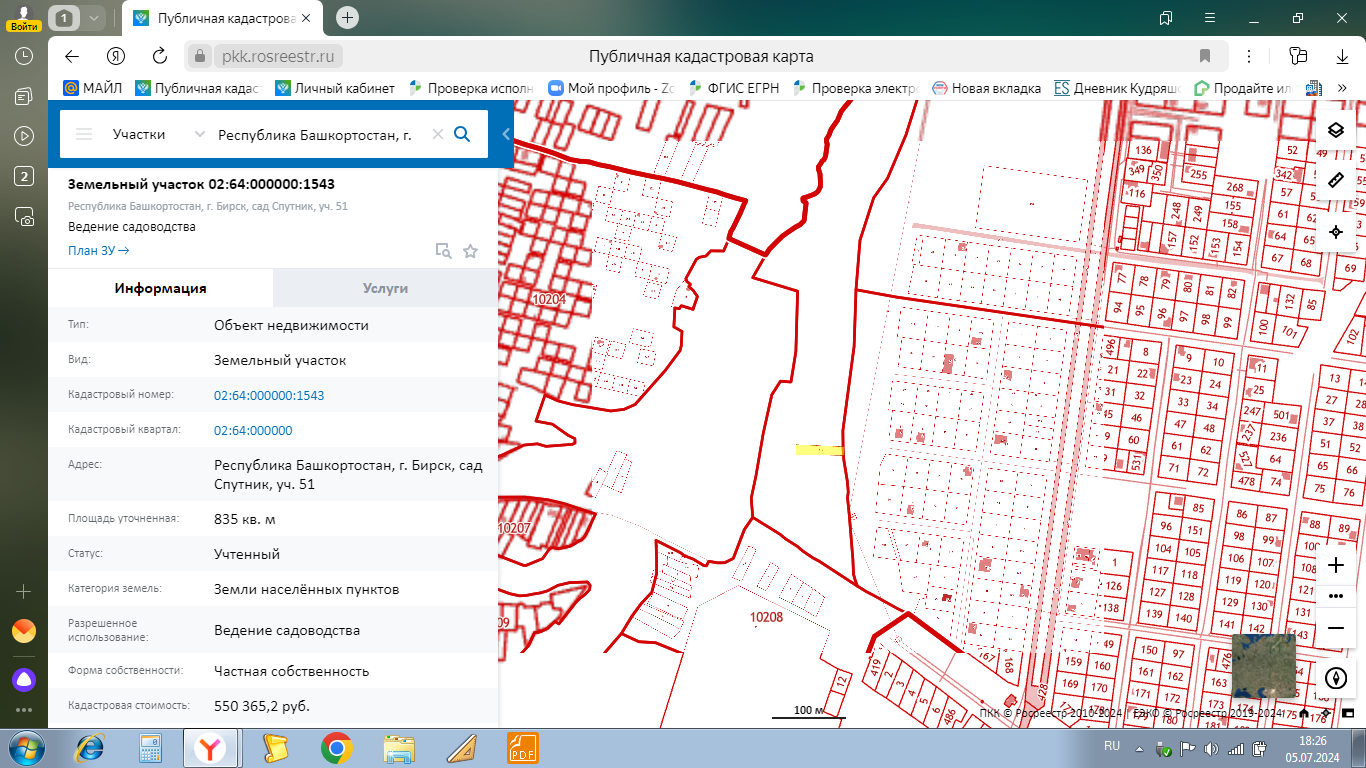Expand the Участки search type dropdown
The image size is (1366, 768).
click(x=199, y=134)
